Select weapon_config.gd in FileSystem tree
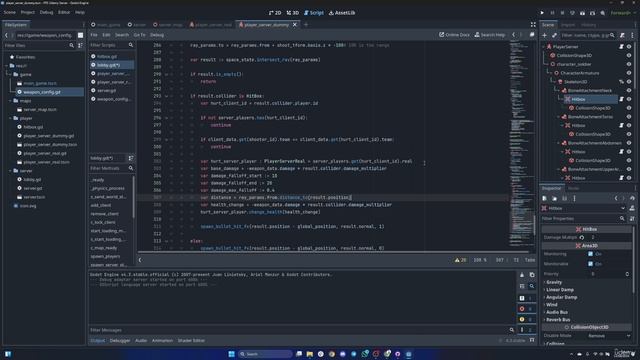640x360 pixels. click(x=42, y=92)
